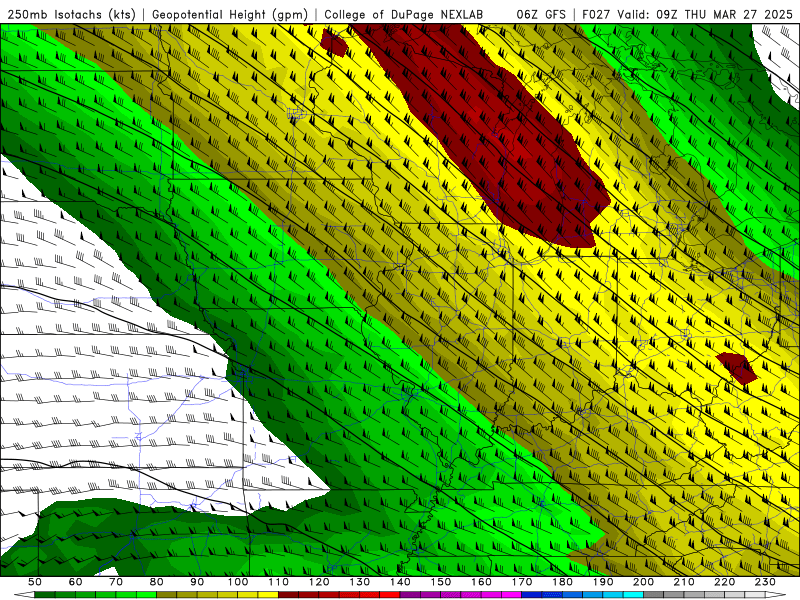Click the 'College of DuPage NEXLAB' label
800x600 pixels.
tap(403, 14)
